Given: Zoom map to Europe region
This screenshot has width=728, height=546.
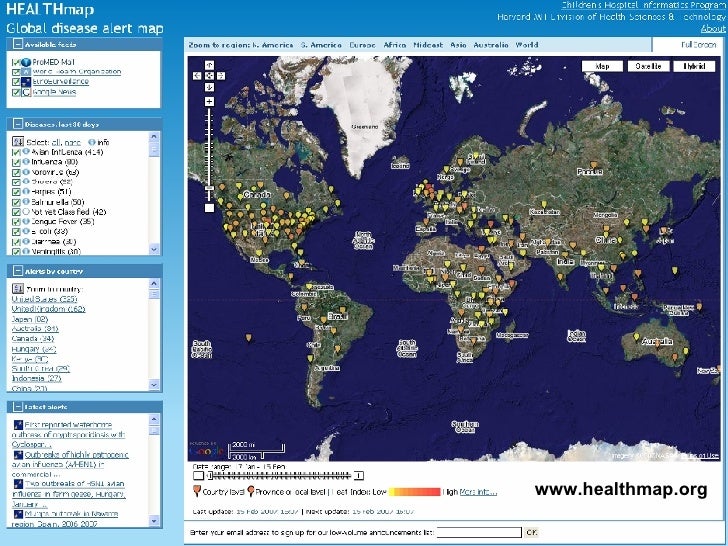Looking at the screenshot, I should (363, 45).
